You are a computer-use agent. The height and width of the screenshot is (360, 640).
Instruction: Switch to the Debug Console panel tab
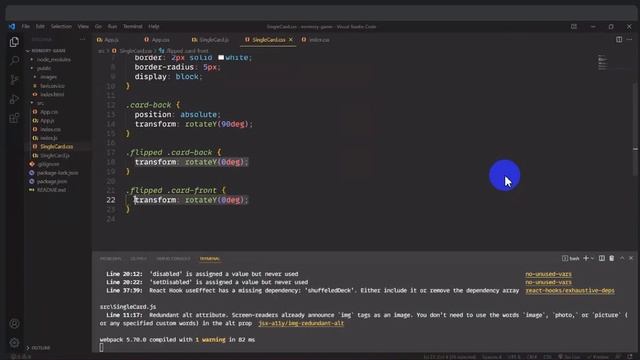click(173, 259)
